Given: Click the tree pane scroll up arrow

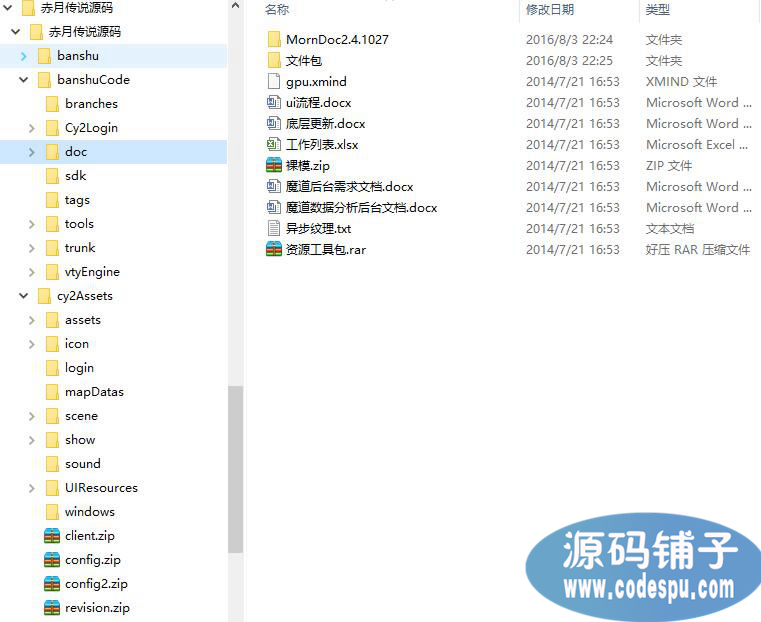Looking at the screenshot, I should [235, 6].
